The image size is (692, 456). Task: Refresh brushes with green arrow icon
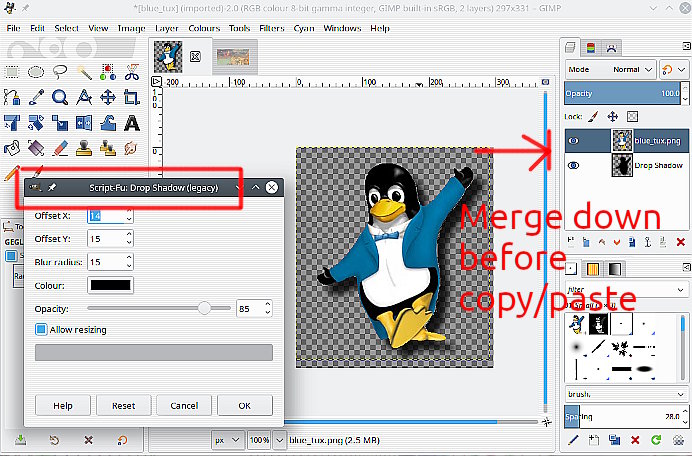(656, 440)
